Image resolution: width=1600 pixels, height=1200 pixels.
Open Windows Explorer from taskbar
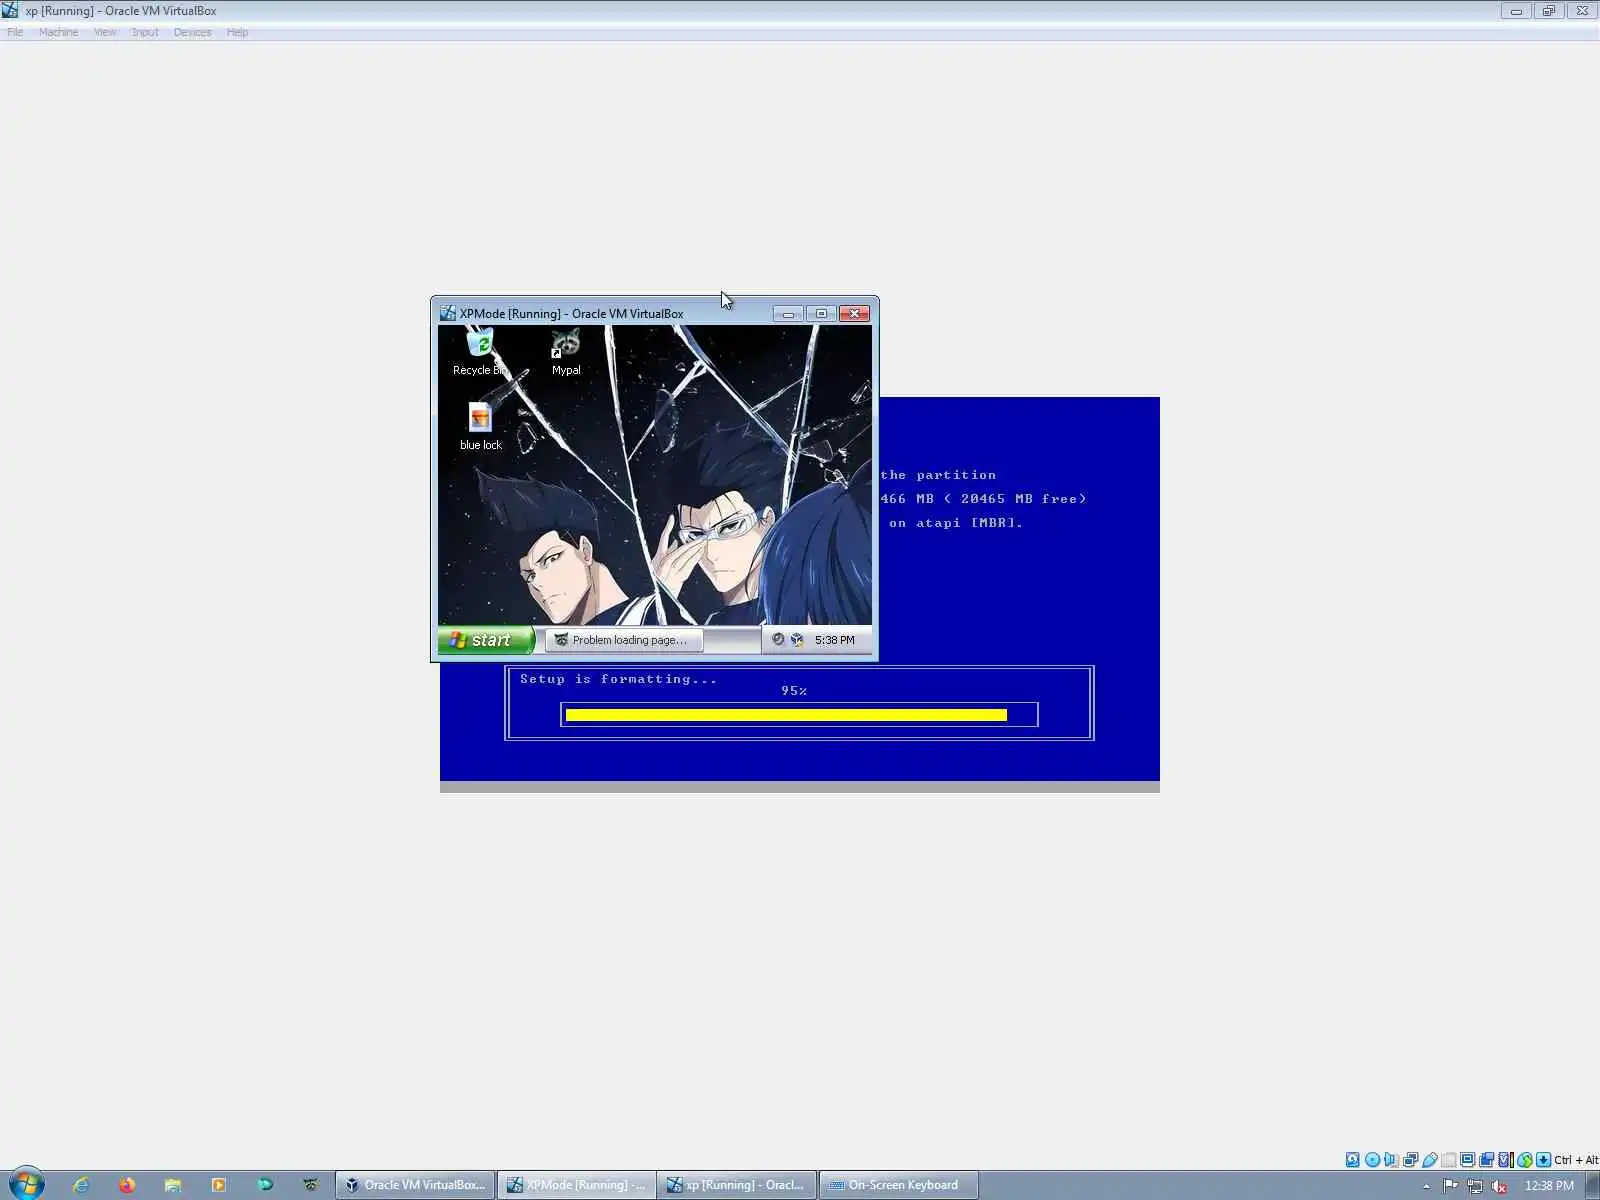pyautogui.click(x=173, y=1185)
